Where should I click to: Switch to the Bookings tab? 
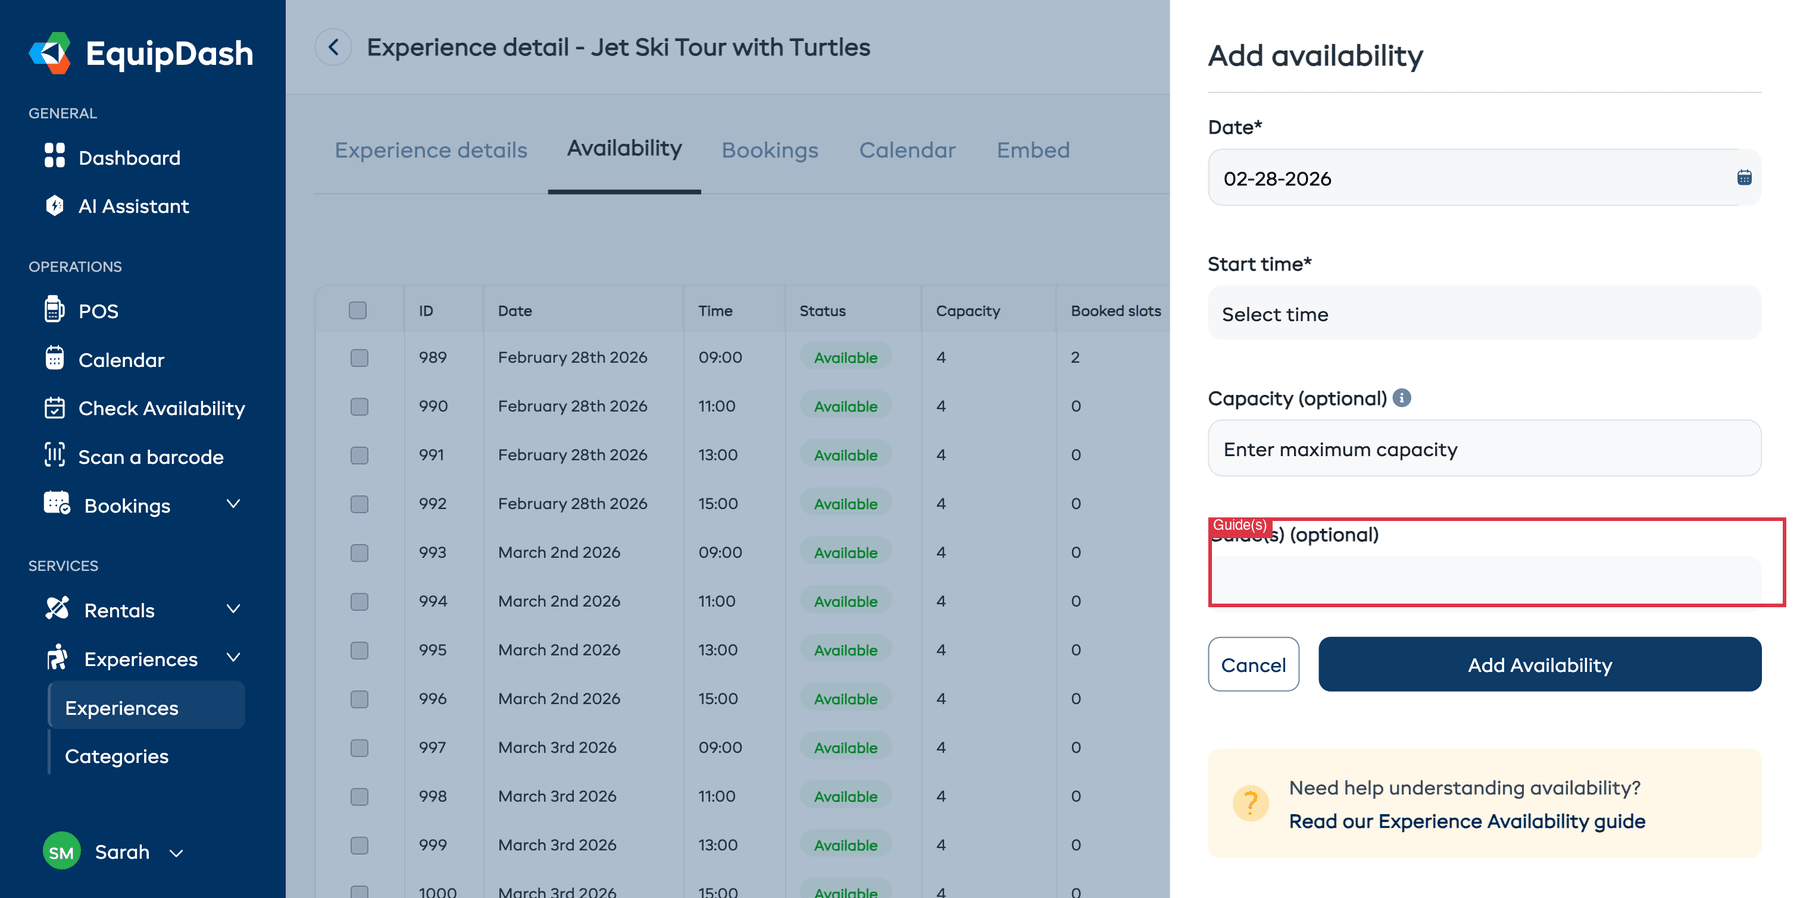coord(770,150)
